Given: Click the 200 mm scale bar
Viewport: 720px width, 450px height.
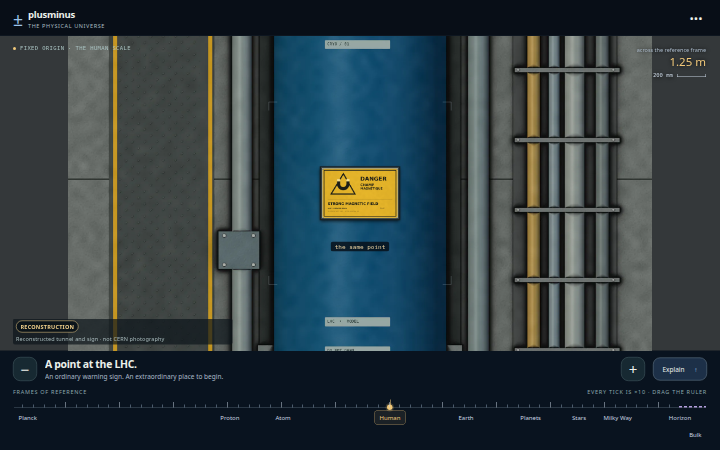Looking at the screenshot, I should point(680,75).
